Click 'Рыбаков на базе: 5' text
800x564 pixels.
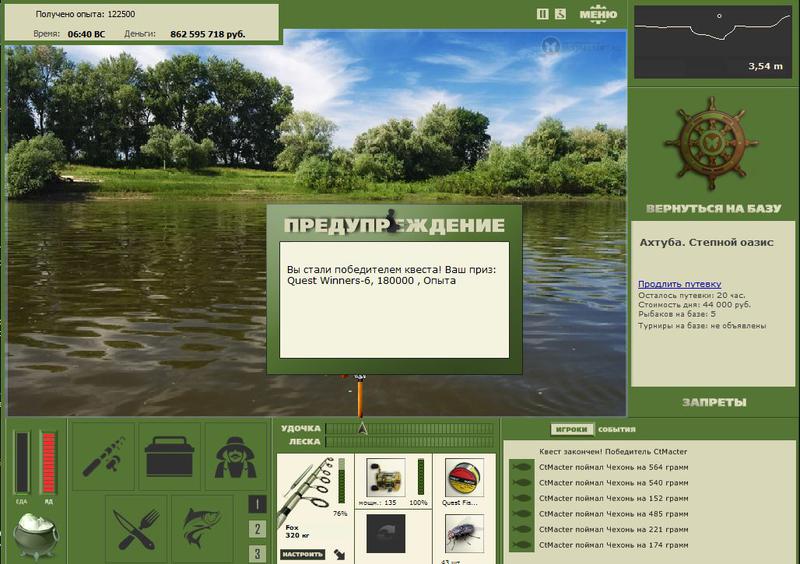pos(677,314)
